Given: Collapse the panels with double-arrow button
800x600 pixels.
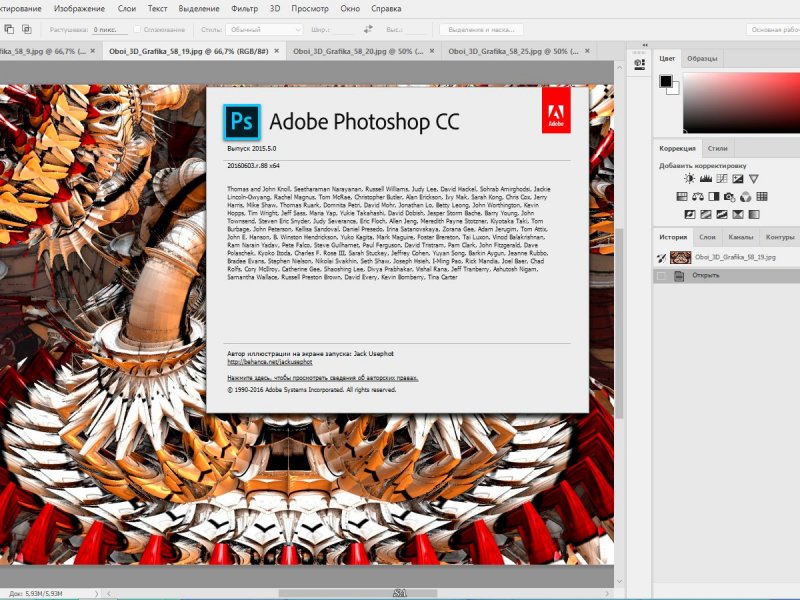Looking at the screenshot, I should coord(645,45).
